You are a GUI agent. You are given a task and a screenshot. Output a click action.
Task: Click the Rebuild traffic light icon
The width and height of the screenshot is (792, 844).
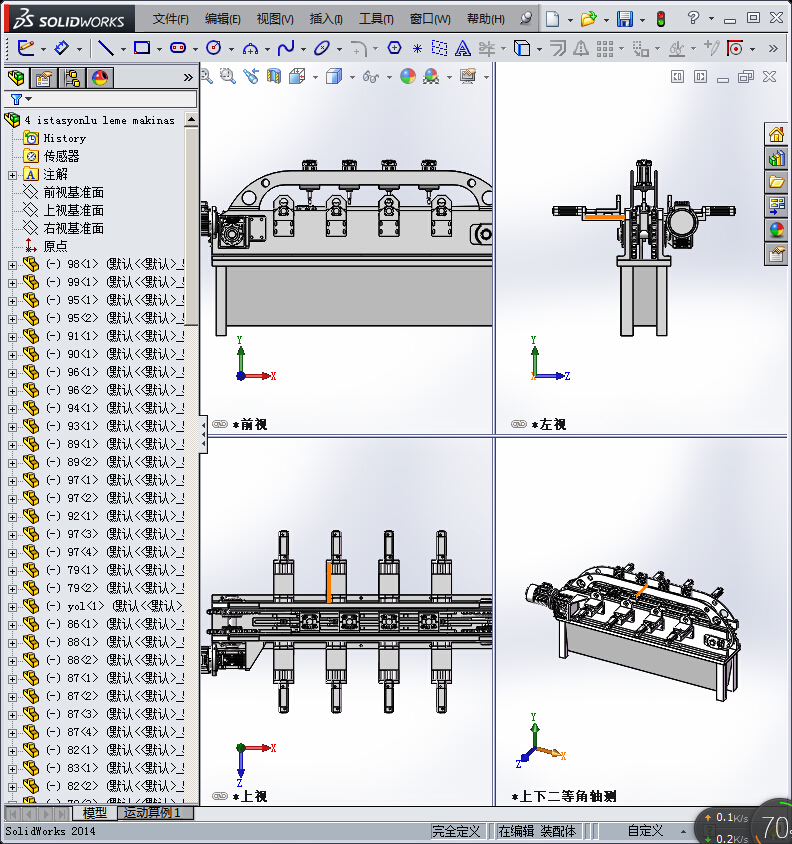tap(661, 19)
